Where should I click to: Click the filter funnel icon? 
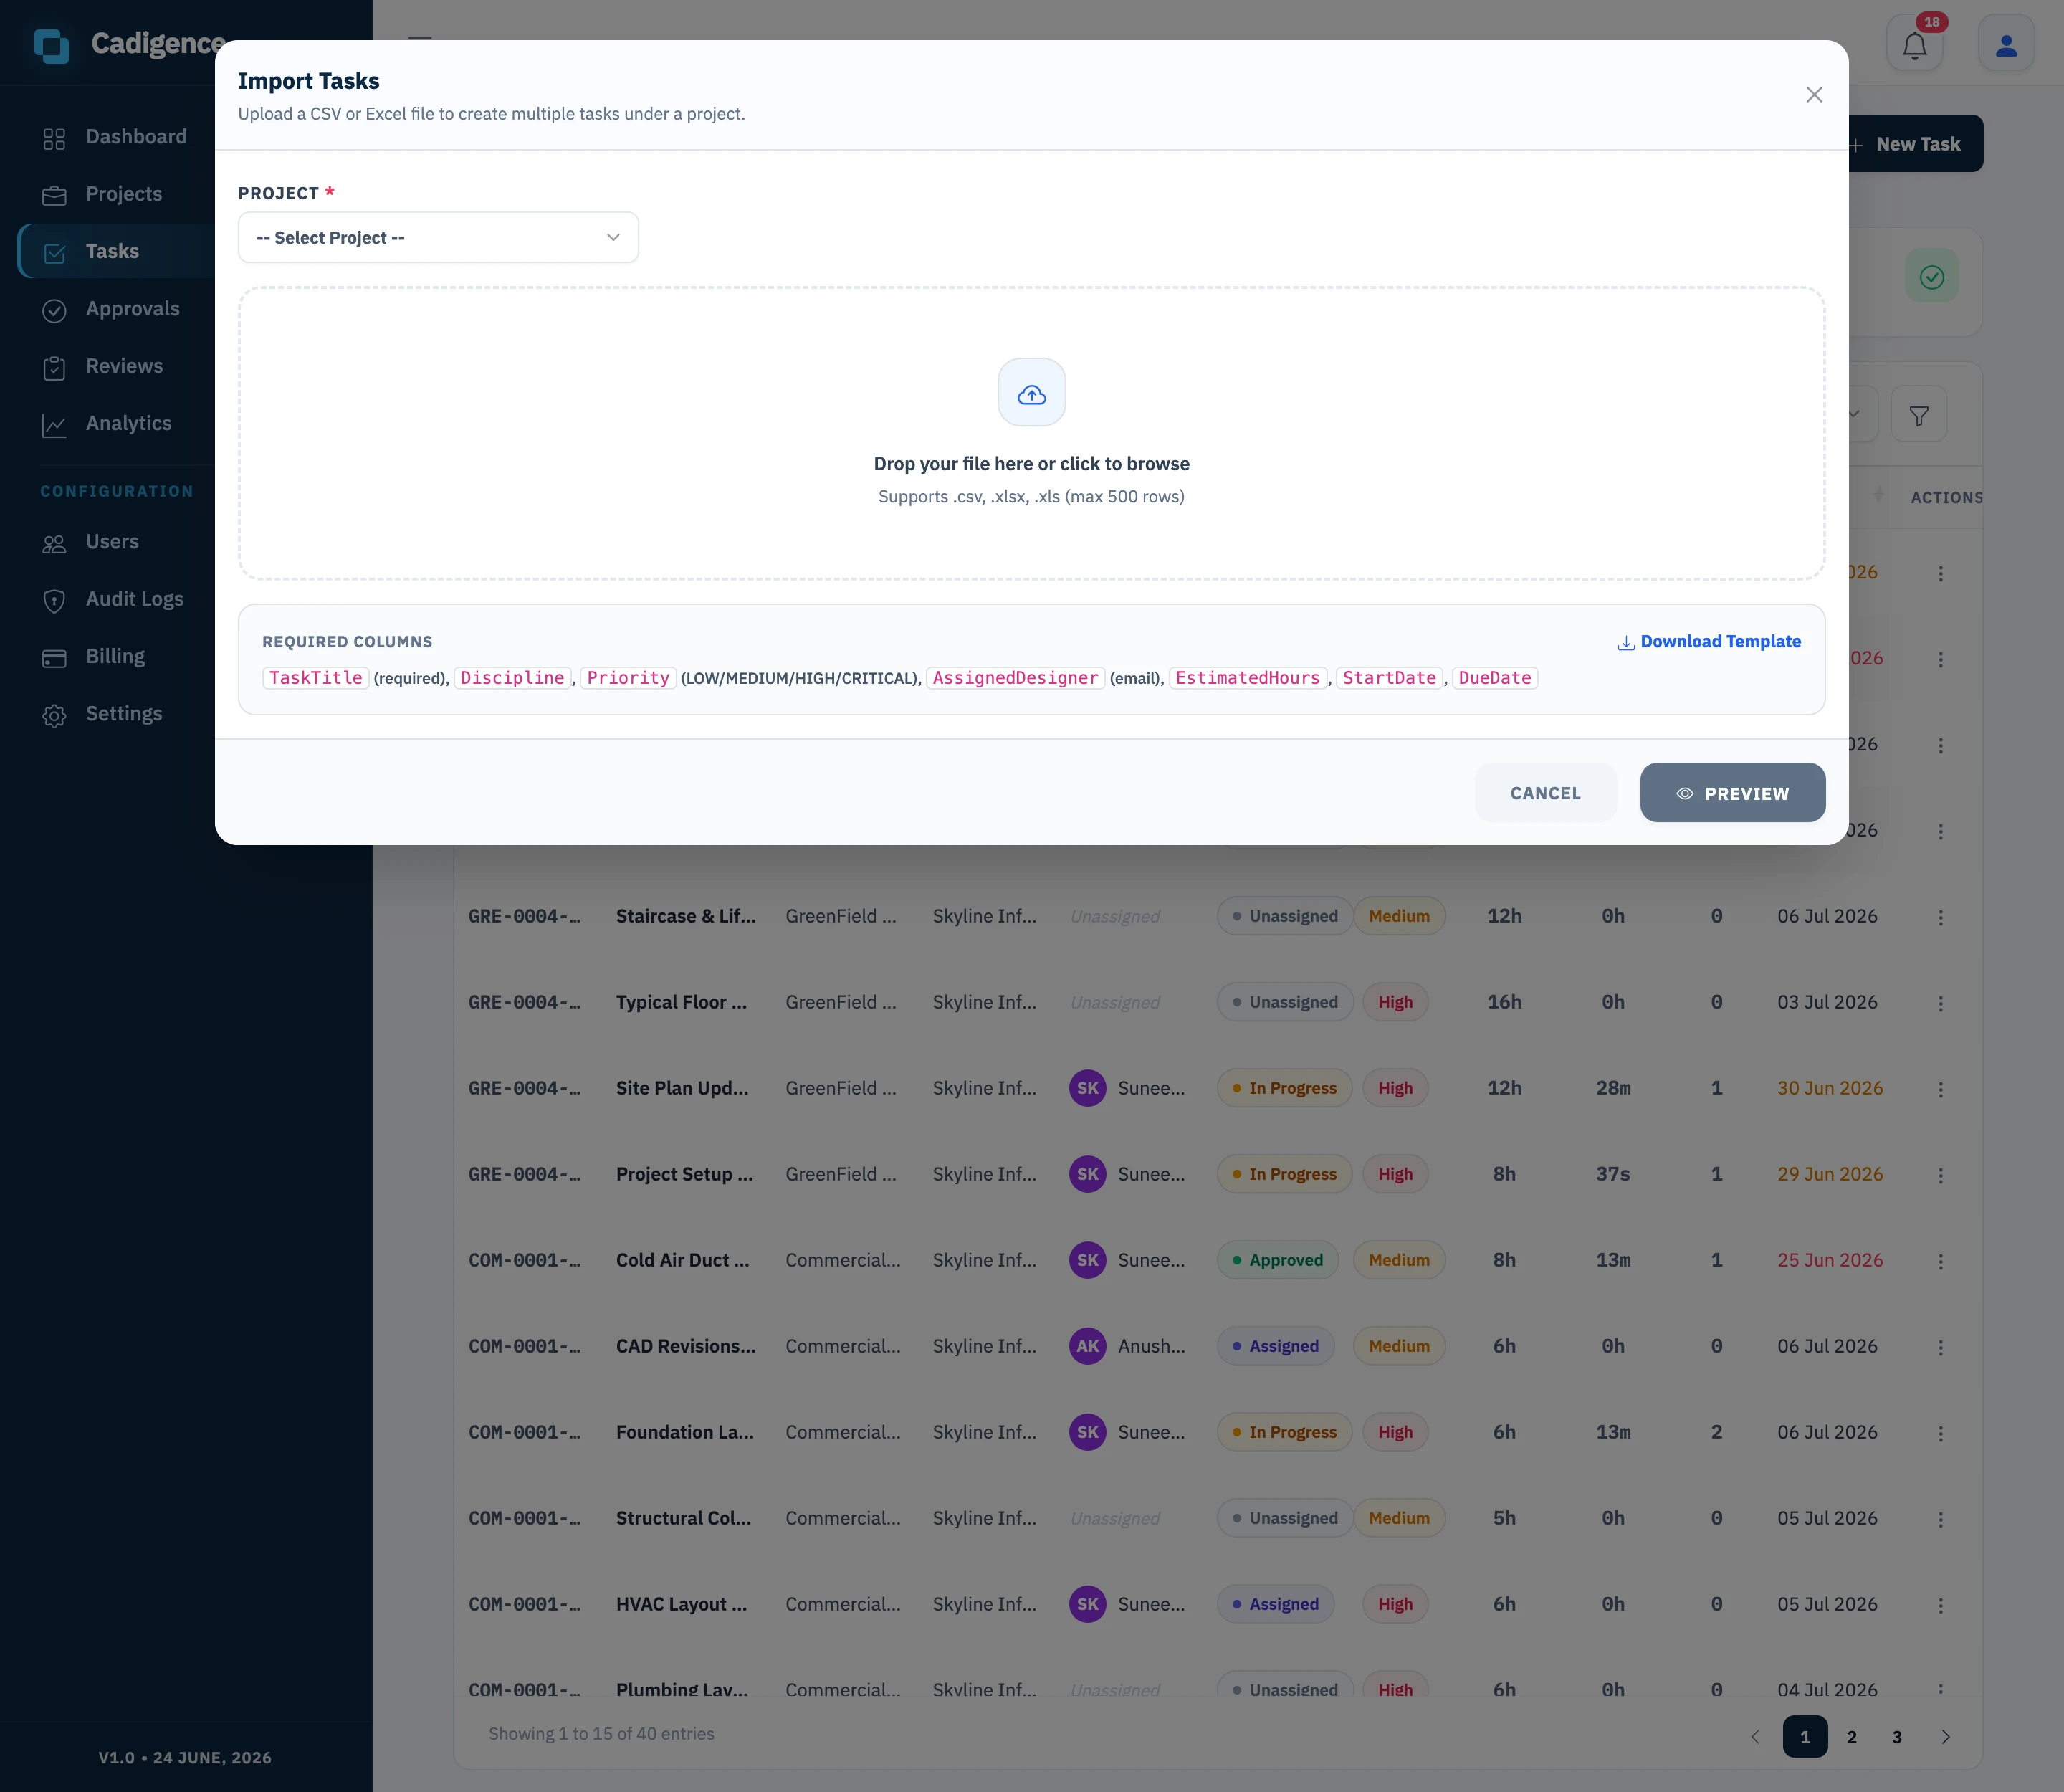click(1919, 415)
